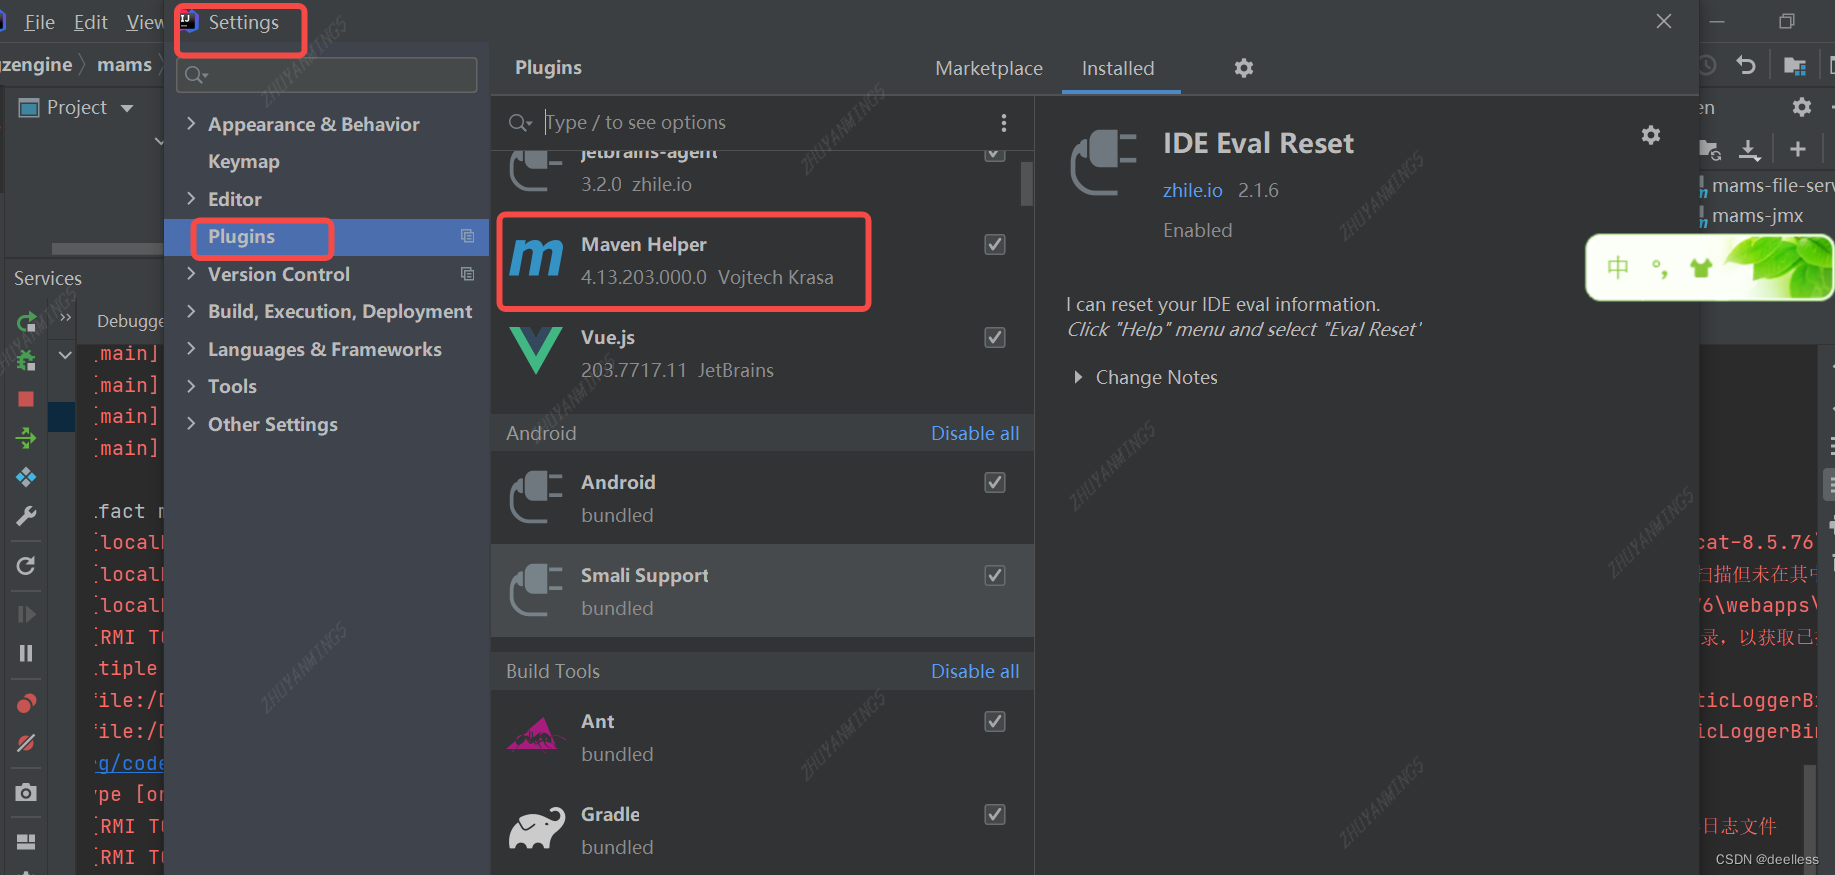Open the File menu
This screenshot has width=1835, height=875.
[x=39, y=22]
